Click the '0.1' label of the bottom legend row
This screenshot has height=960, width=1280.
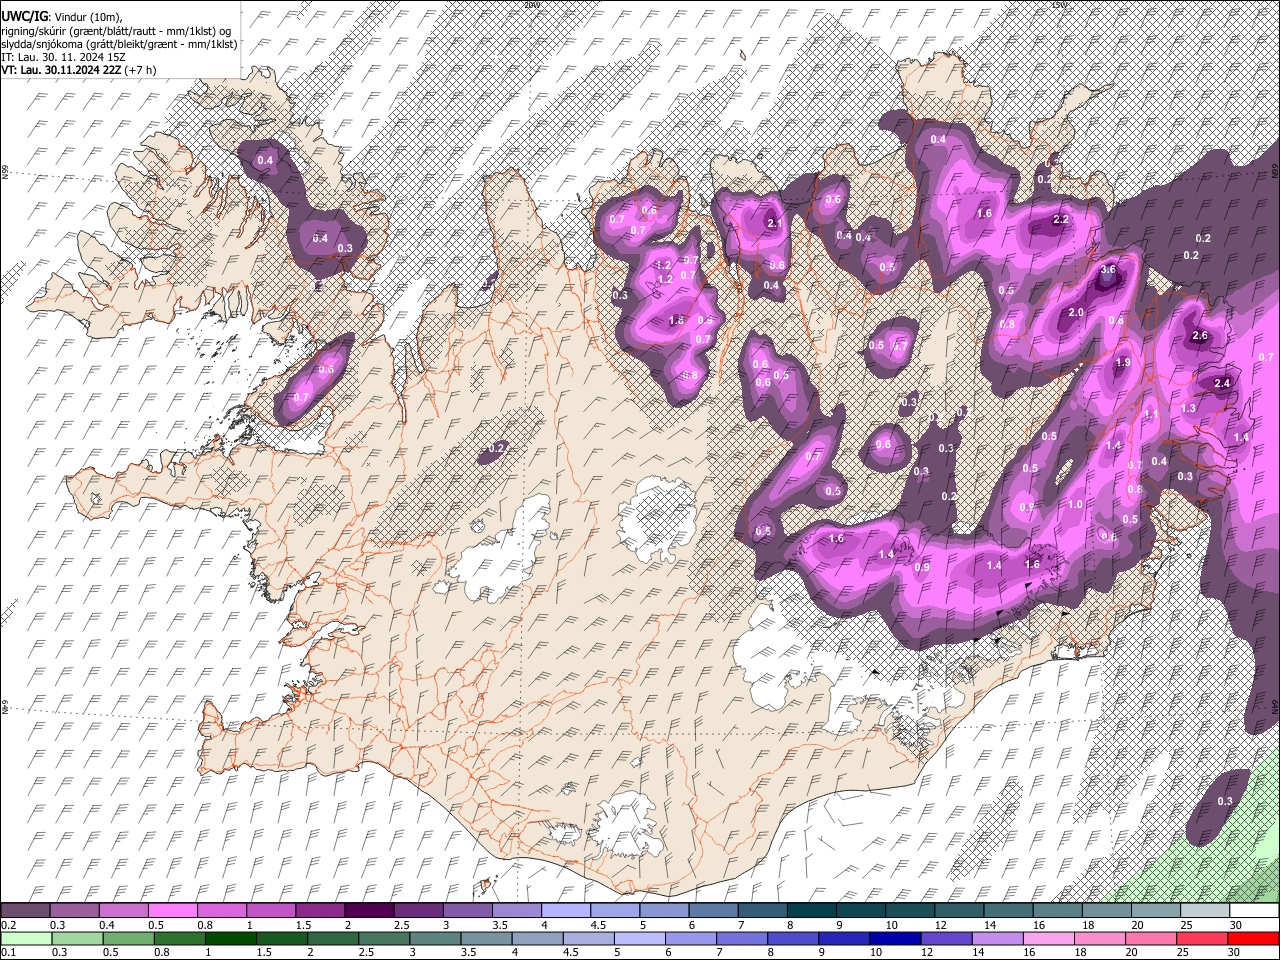point(8,953)
